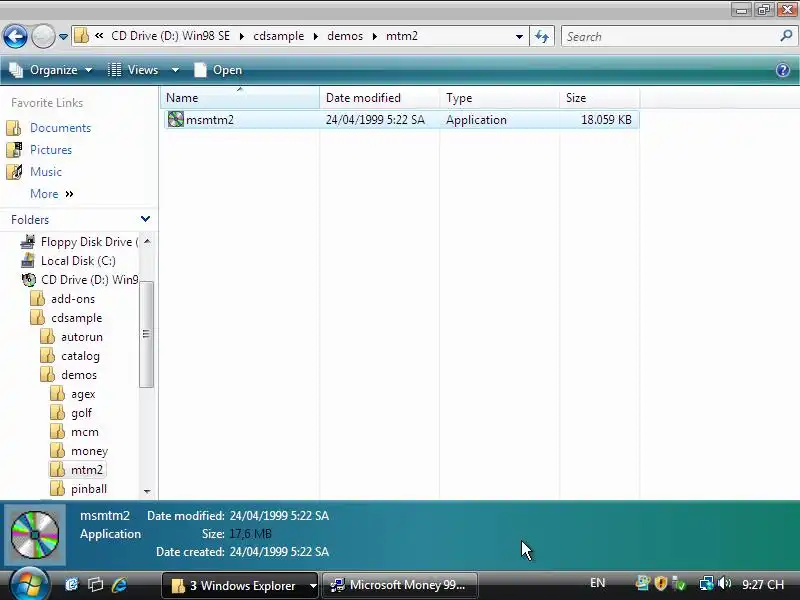Select Floppy Disk Drive in the folder tree
The image size is (800, 600).
coord(89,242)
